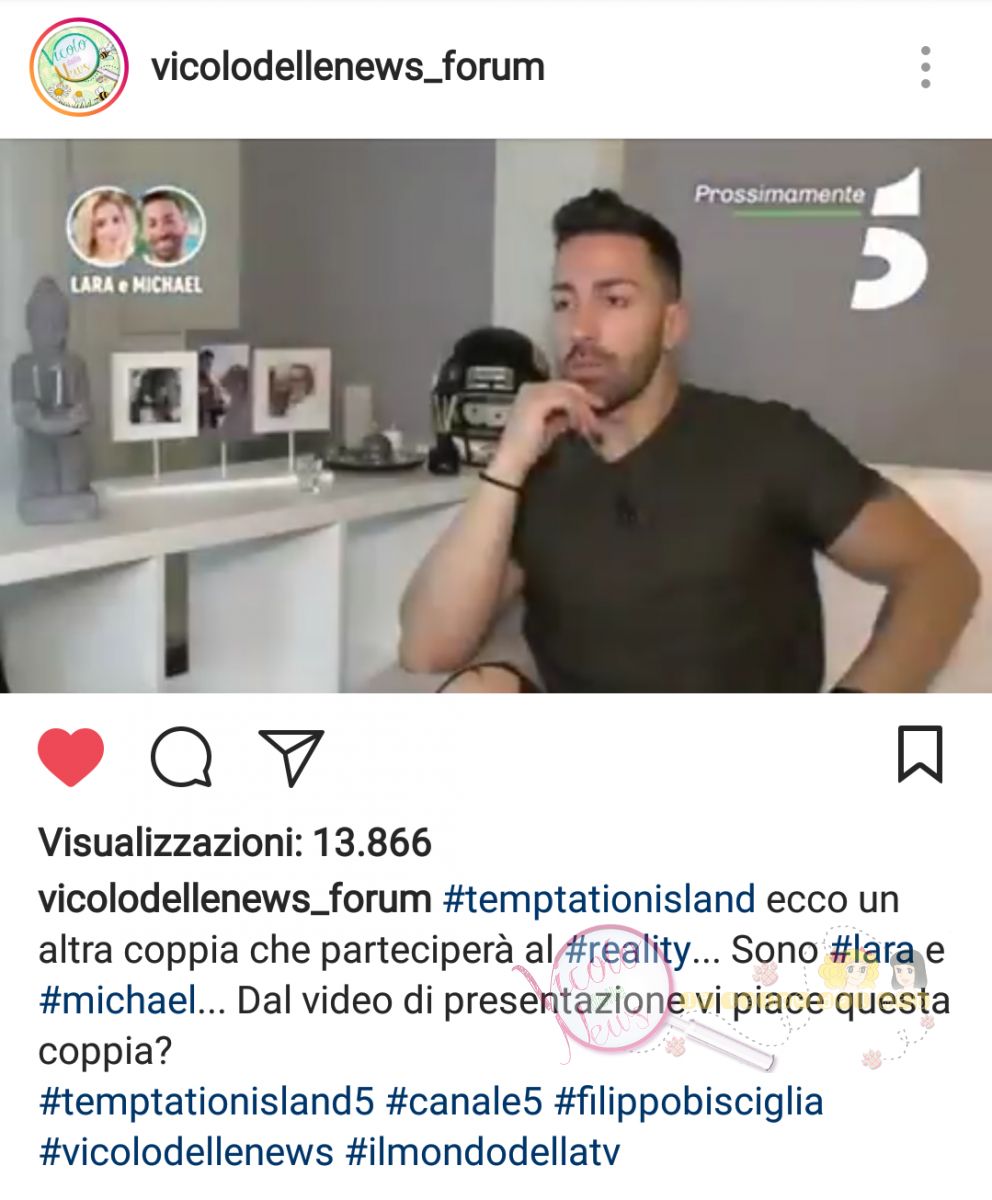Viewport: 992px width, 1200px height.
Task: Tap the vicolodellenews_forum username in the header
Action: click(348, 67)
